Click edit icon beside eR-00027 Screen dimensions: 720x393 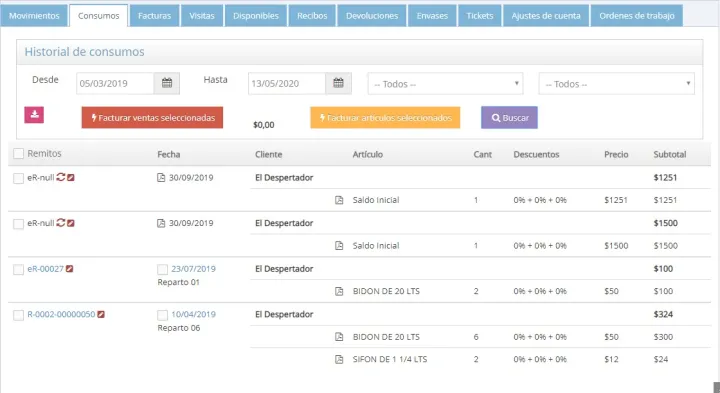pyautogui.click(x=69, y=269)
